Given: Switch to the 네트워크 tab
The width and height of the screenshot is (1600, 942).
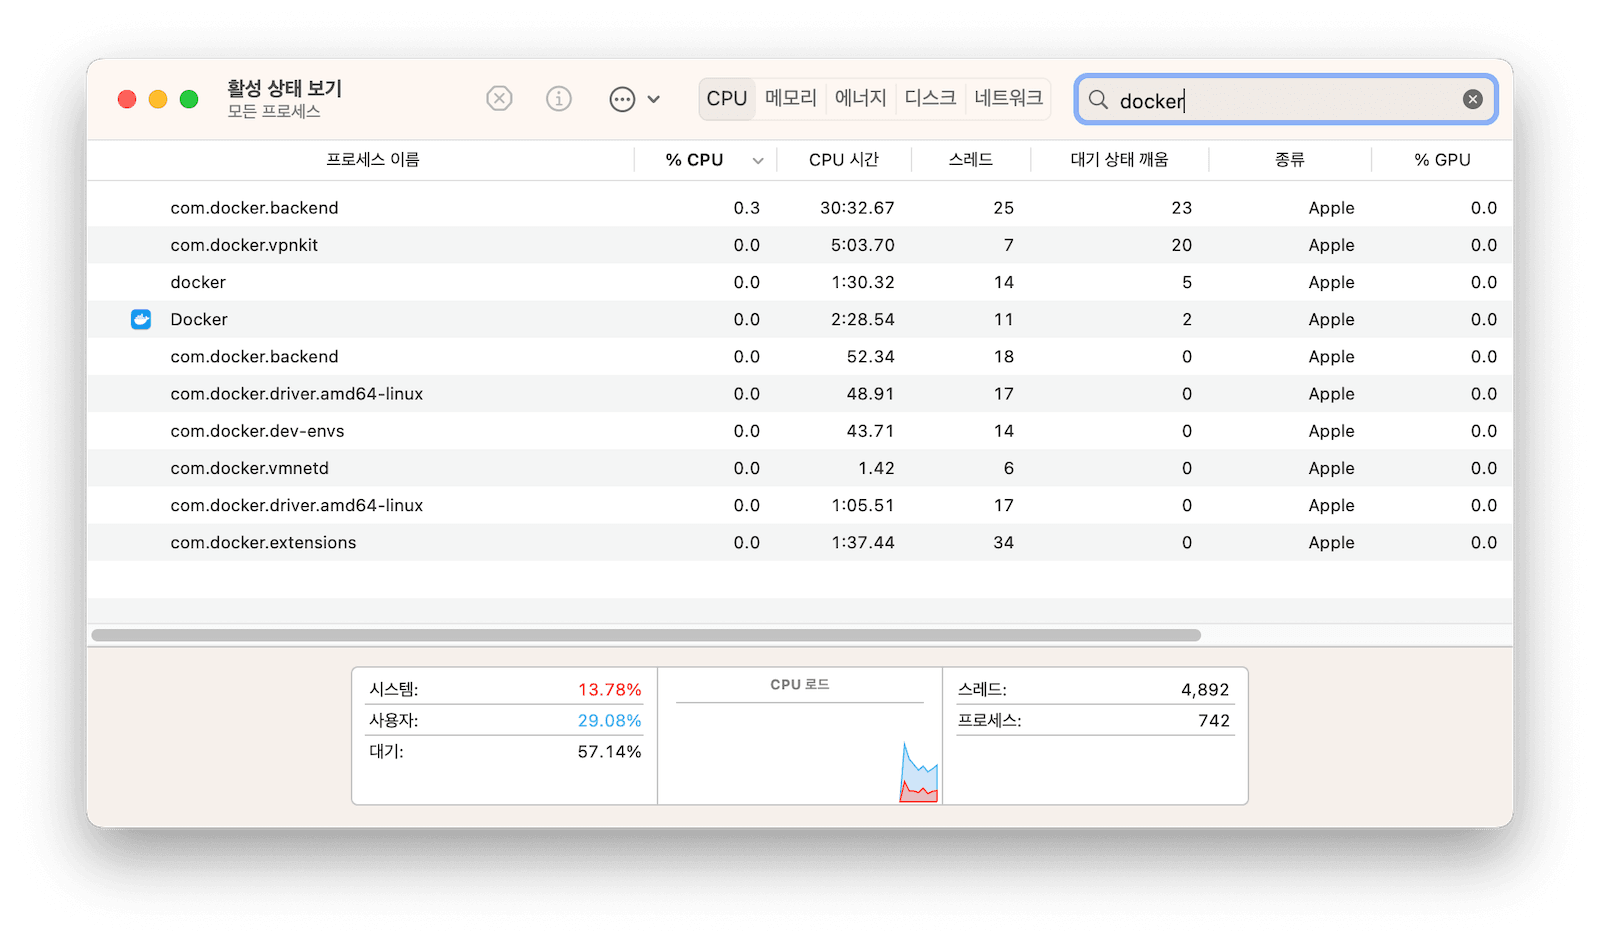Looking at the screenshot, I should click(x=1008, y=98).
